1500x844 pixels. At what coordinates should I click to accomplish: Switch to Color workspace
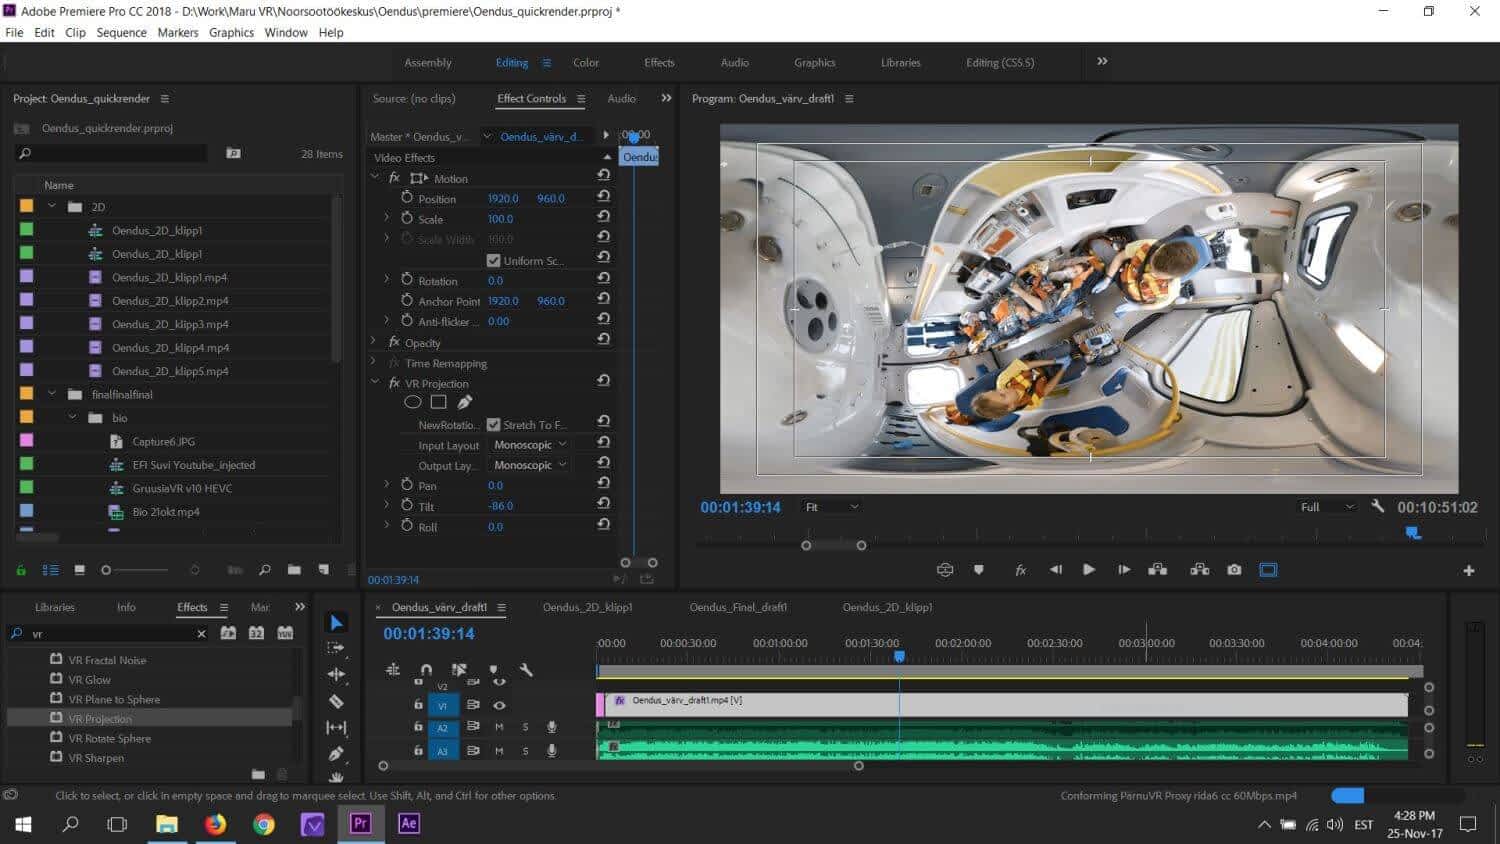point(586,62)
